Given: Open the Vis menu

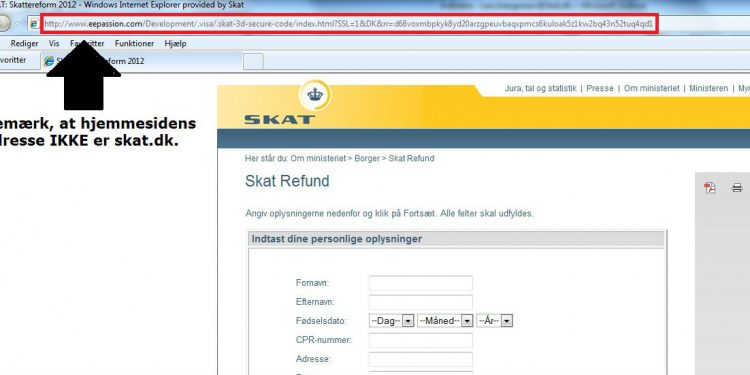Looking at the screenshot, I should 54,44.
